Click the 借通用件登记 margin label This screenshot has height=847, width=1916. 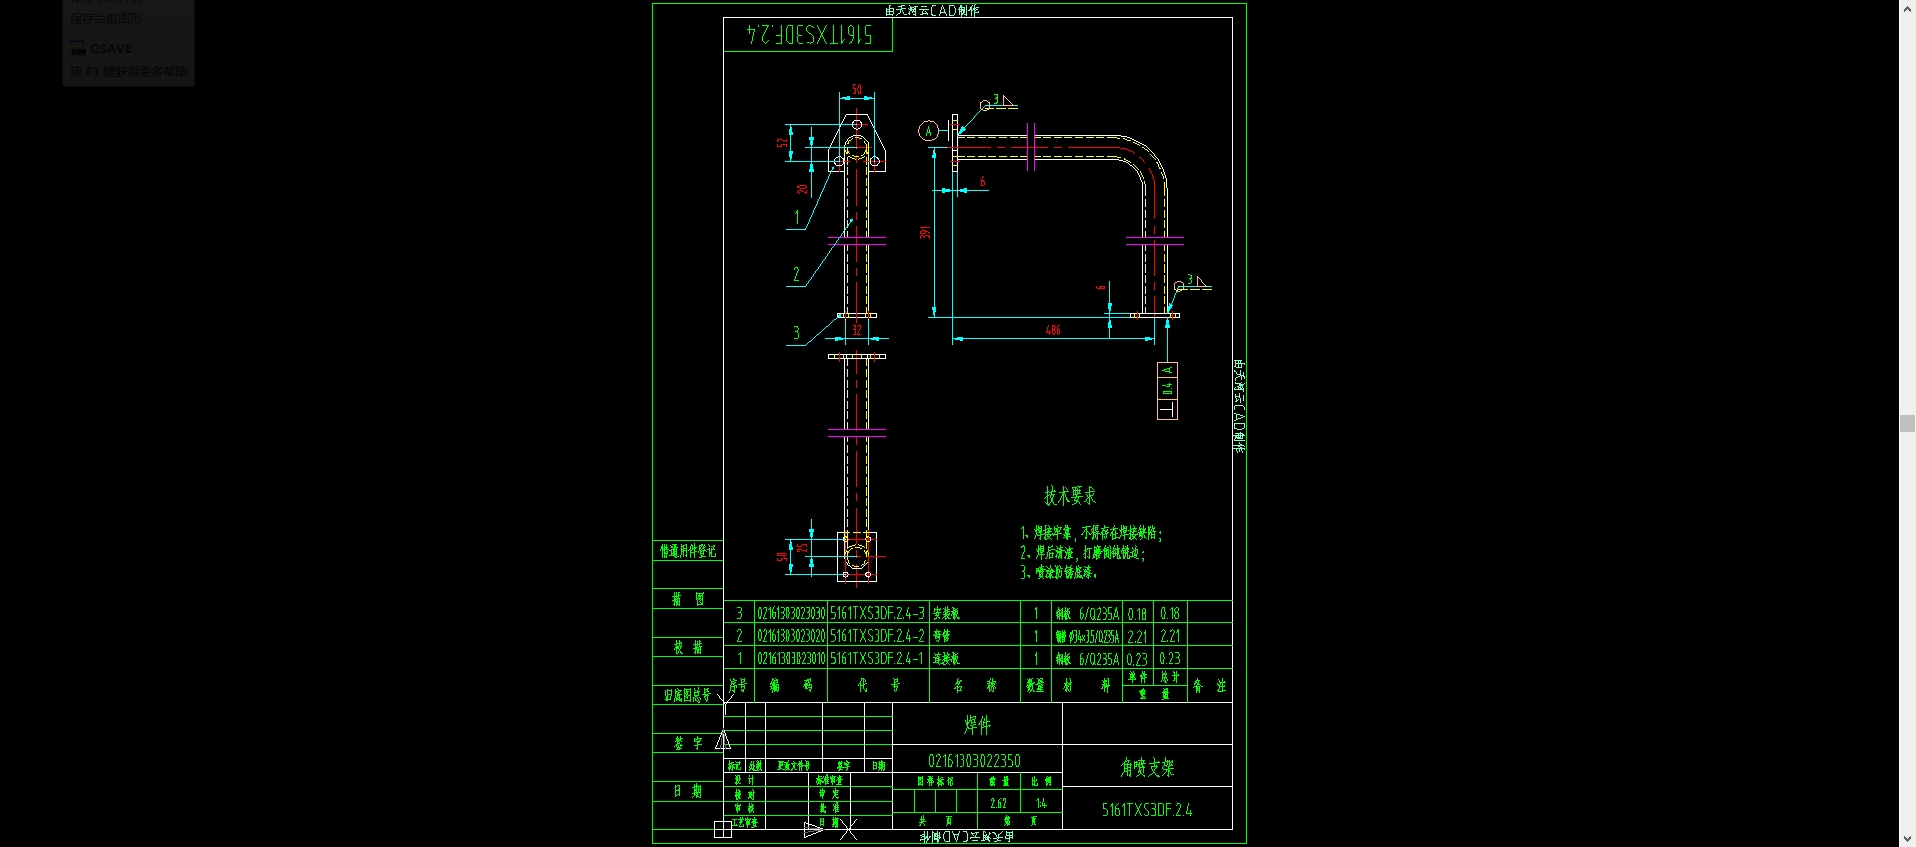[687, 551]
